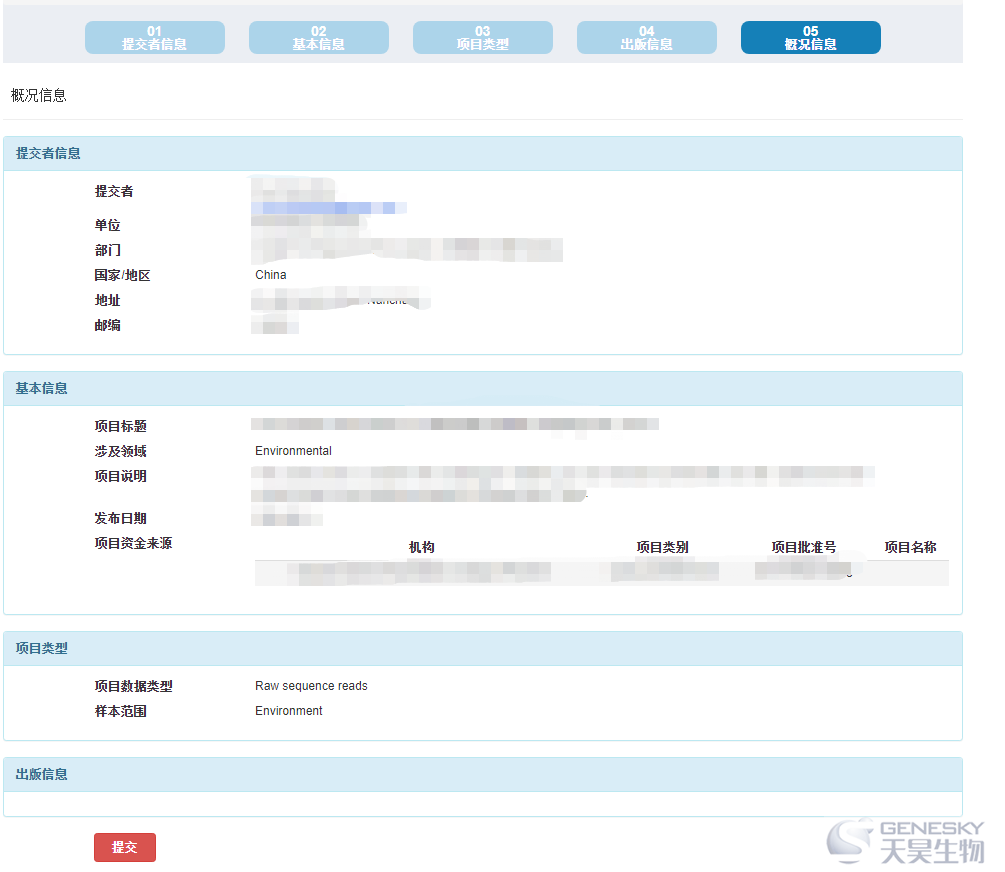Image resolution: width=1005 pixels, height=872 pixels.
Task: Click the 概况信息 page heading
Action: (x=39, y=96)
